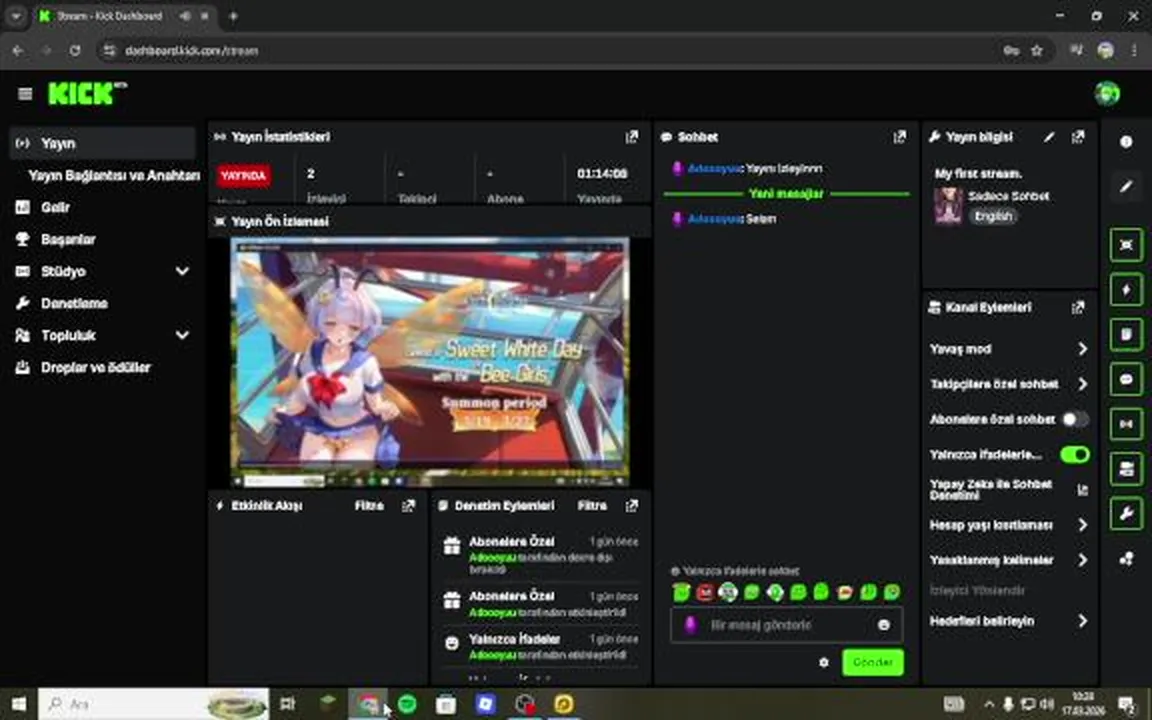Bookmark this page with the star icon
This screenshot has height=720, width=1152.
point(1037,51)
